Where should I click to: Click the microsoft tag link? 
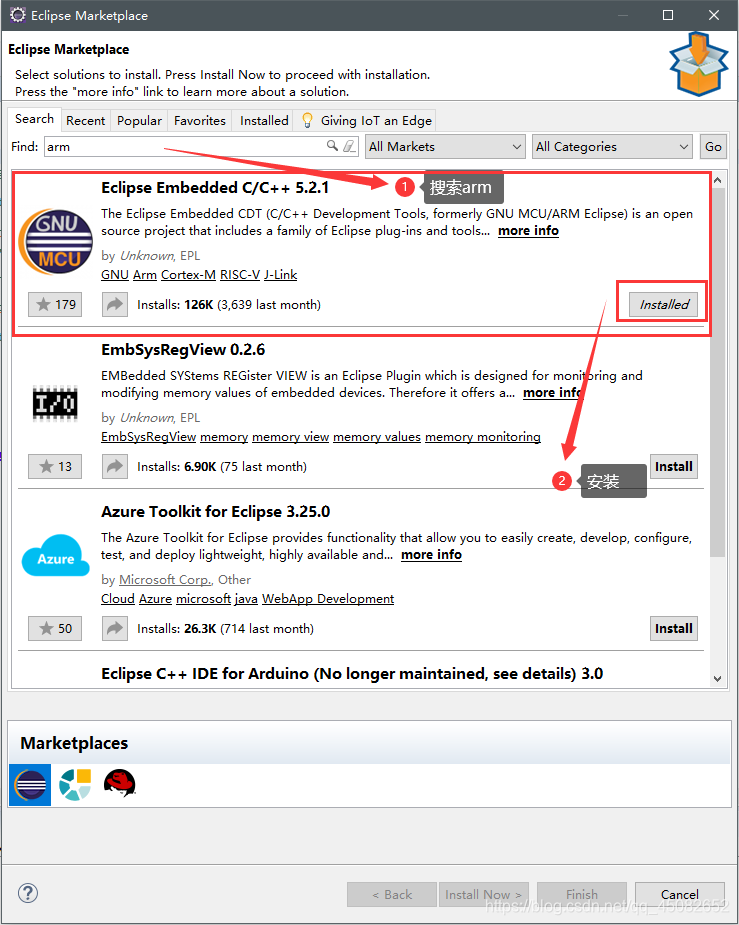pos(203,599)
